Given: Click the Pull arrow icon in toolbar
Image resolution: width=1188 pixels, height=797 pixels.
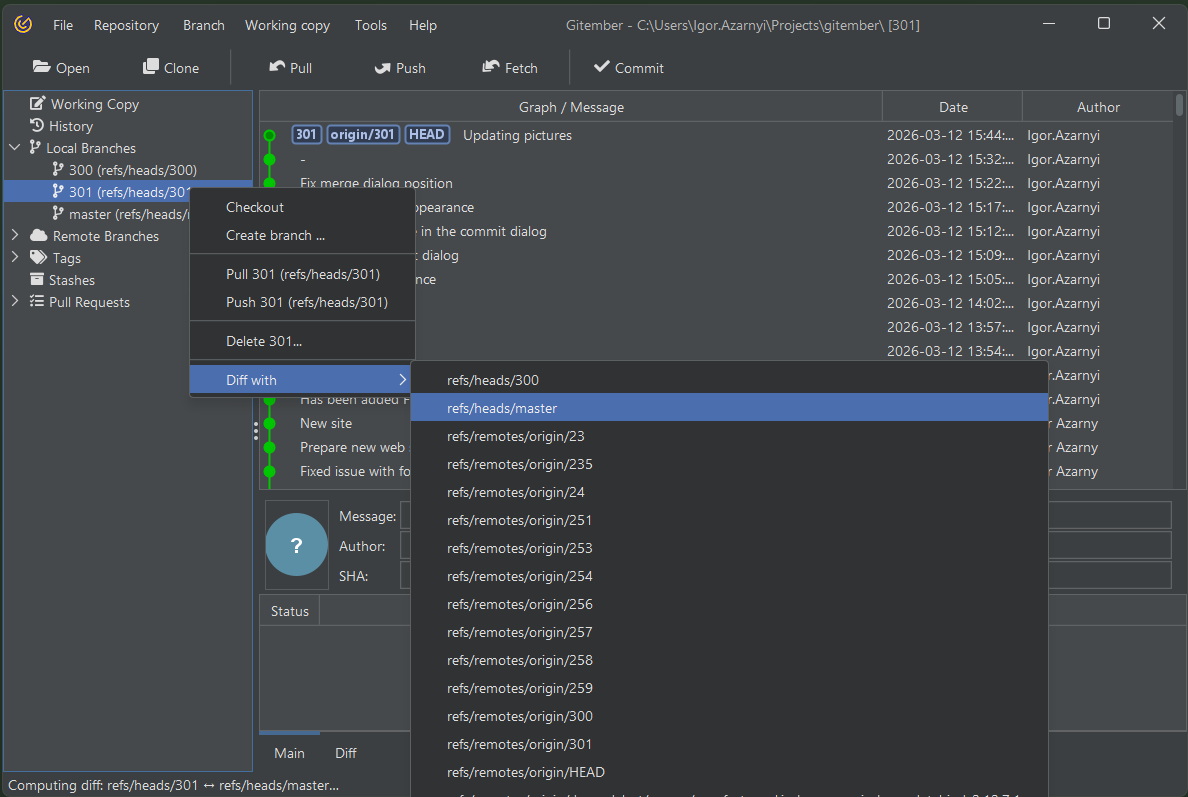Looking at the screenshot, I should [x=277, y=67].
